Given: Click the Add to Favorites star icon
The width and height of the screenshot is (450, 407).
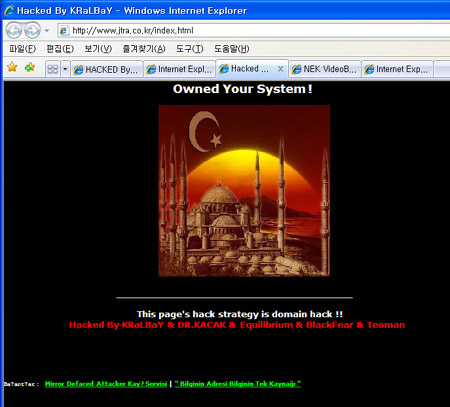Looking at the screenshot, I should coord(30,67).
